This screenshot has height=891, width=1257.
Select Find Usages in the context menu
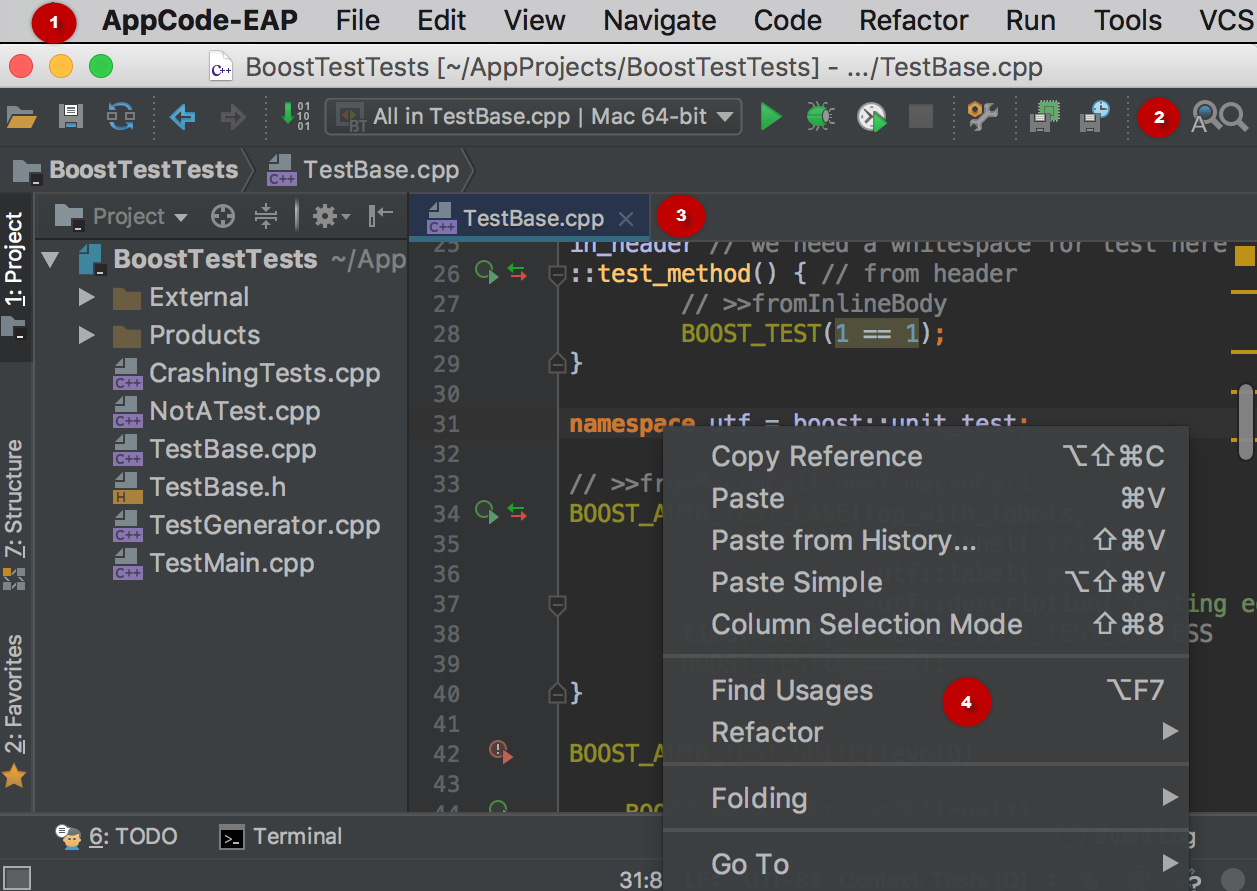[791, 690]
